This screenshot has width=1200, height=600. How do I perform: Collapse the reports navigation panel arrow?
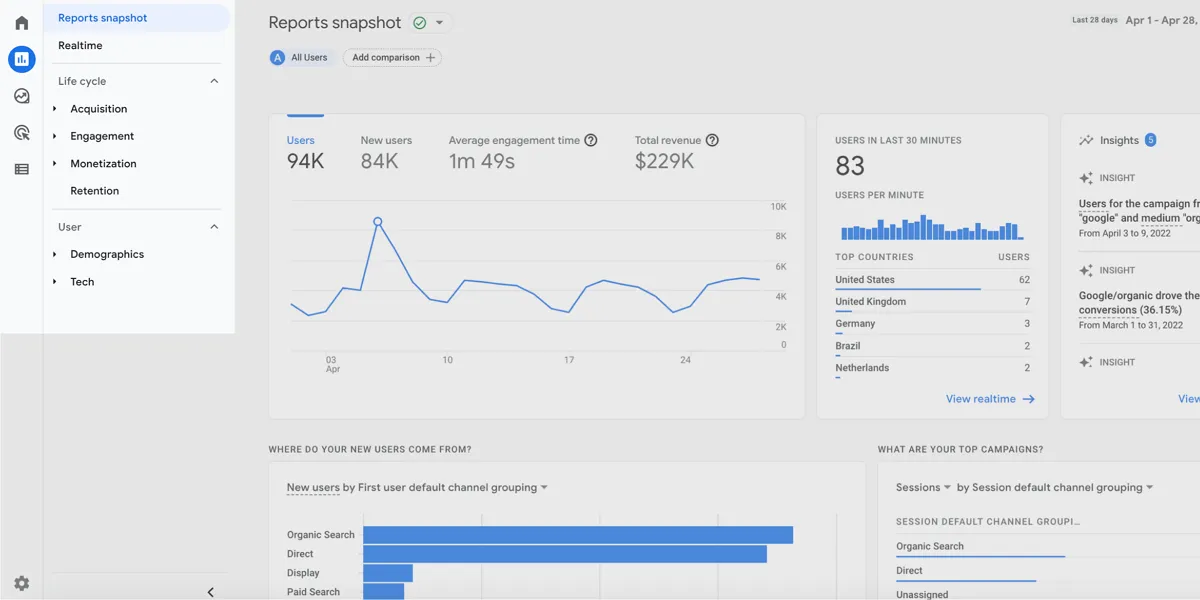(210, 592)
